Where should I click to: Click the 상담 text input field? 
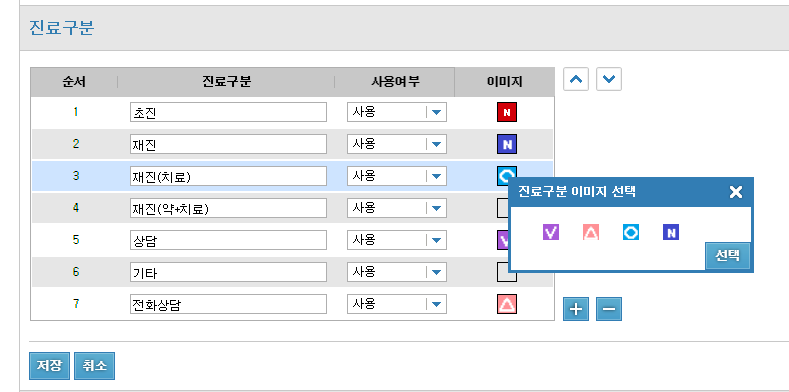click(228, 240)
